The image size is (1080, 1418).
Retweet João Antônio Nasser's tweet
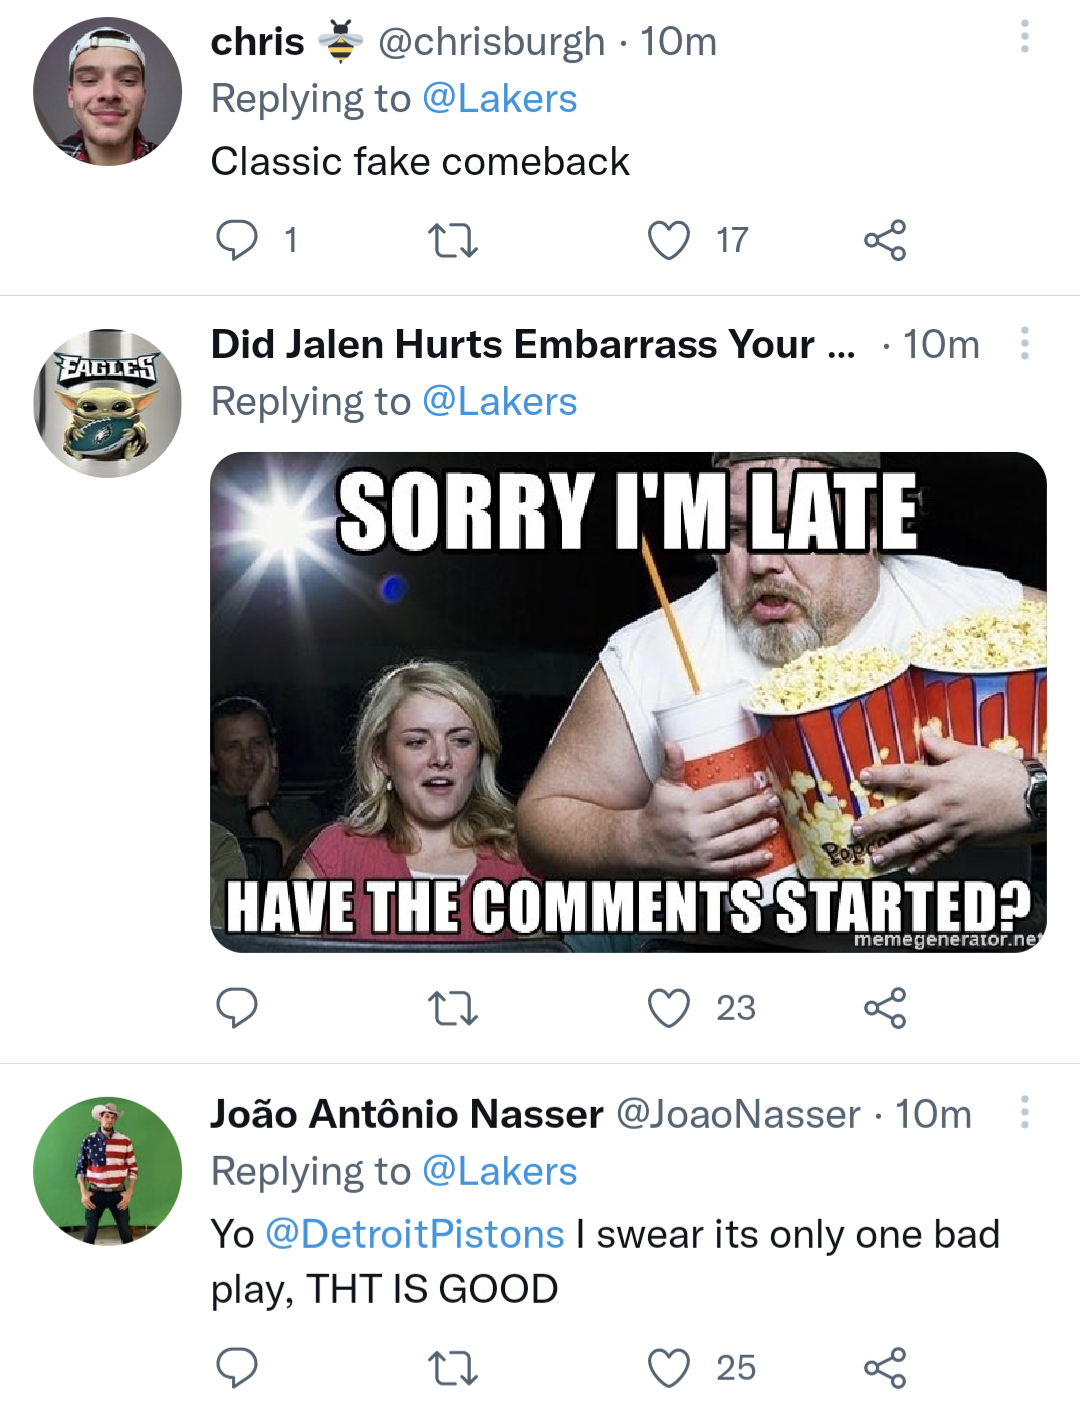tap(452, 1368)
